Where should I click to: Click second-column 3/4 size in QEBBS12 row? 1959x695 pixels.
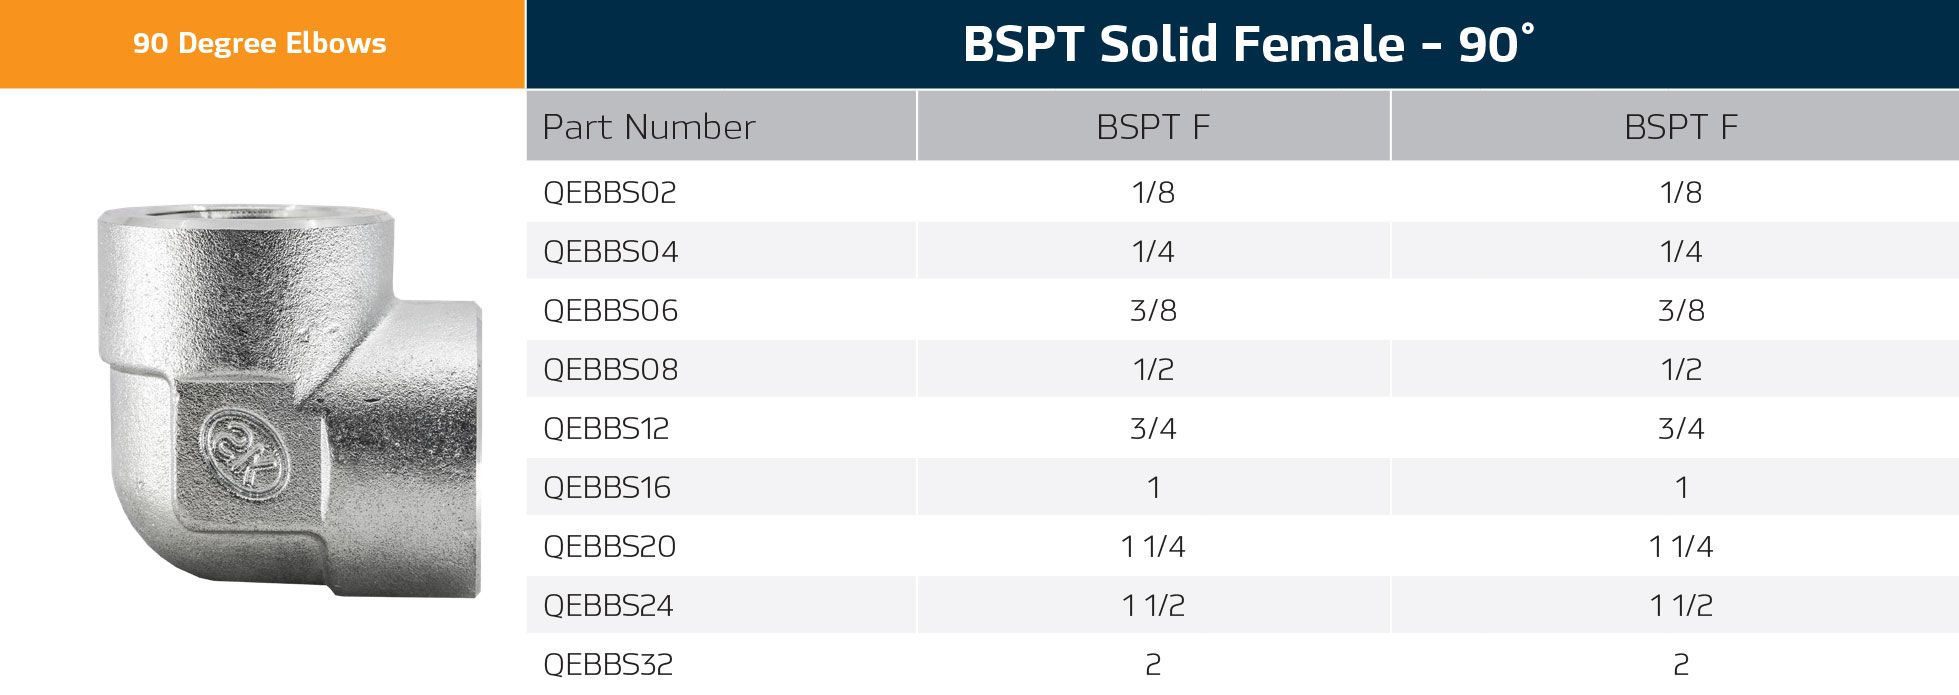tap(1680, 428)
